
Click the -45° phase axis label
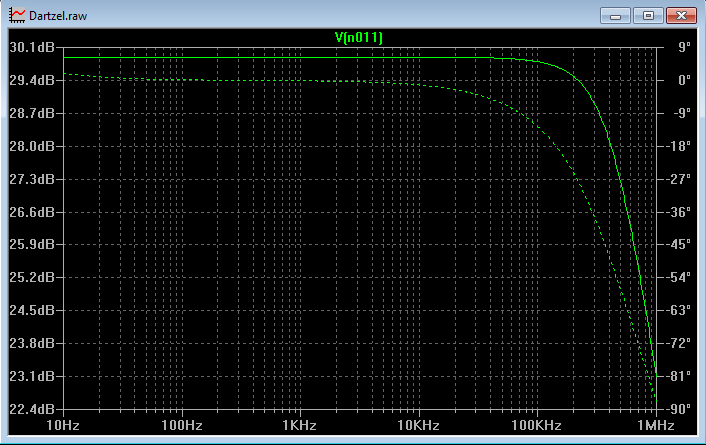coord(680,244)
